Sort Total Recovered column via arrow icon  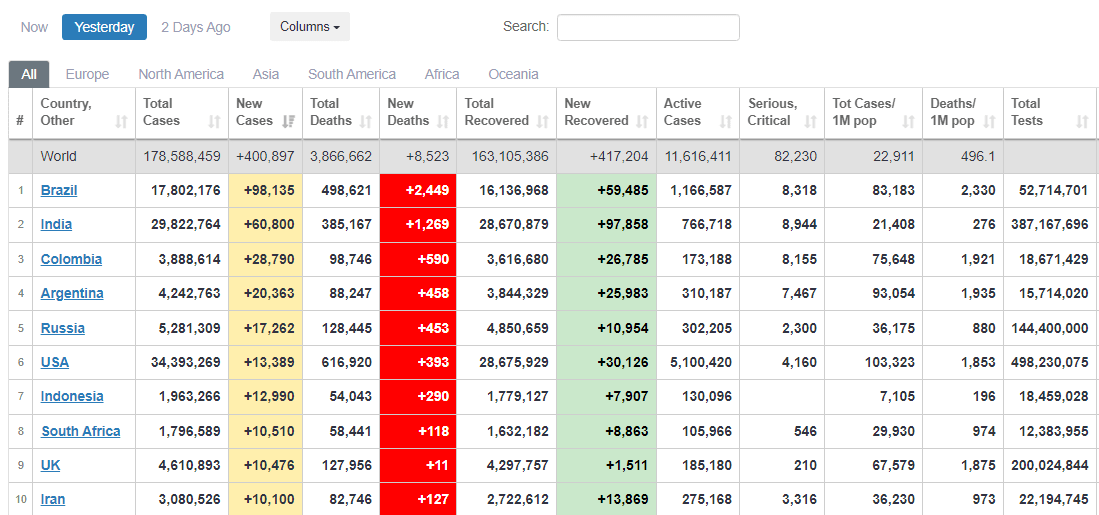point(543,121)
